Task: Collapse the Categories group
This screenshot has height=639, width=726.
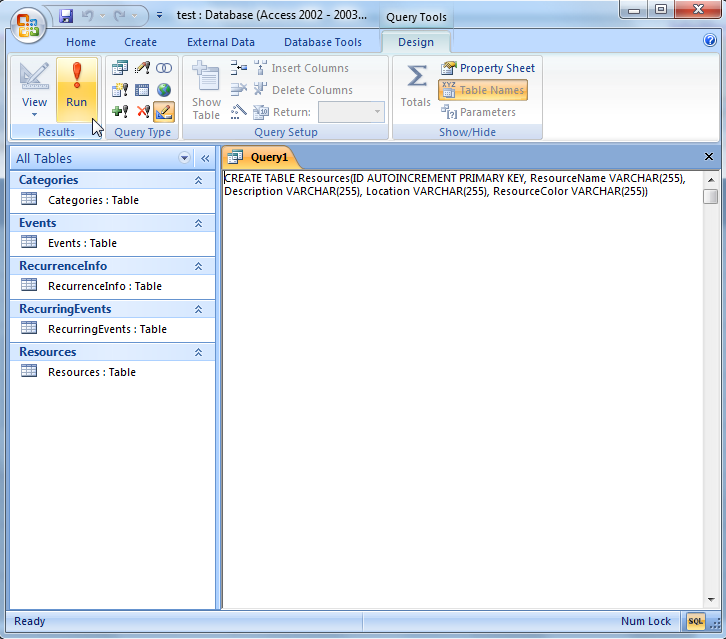Action: coord(198,180)
